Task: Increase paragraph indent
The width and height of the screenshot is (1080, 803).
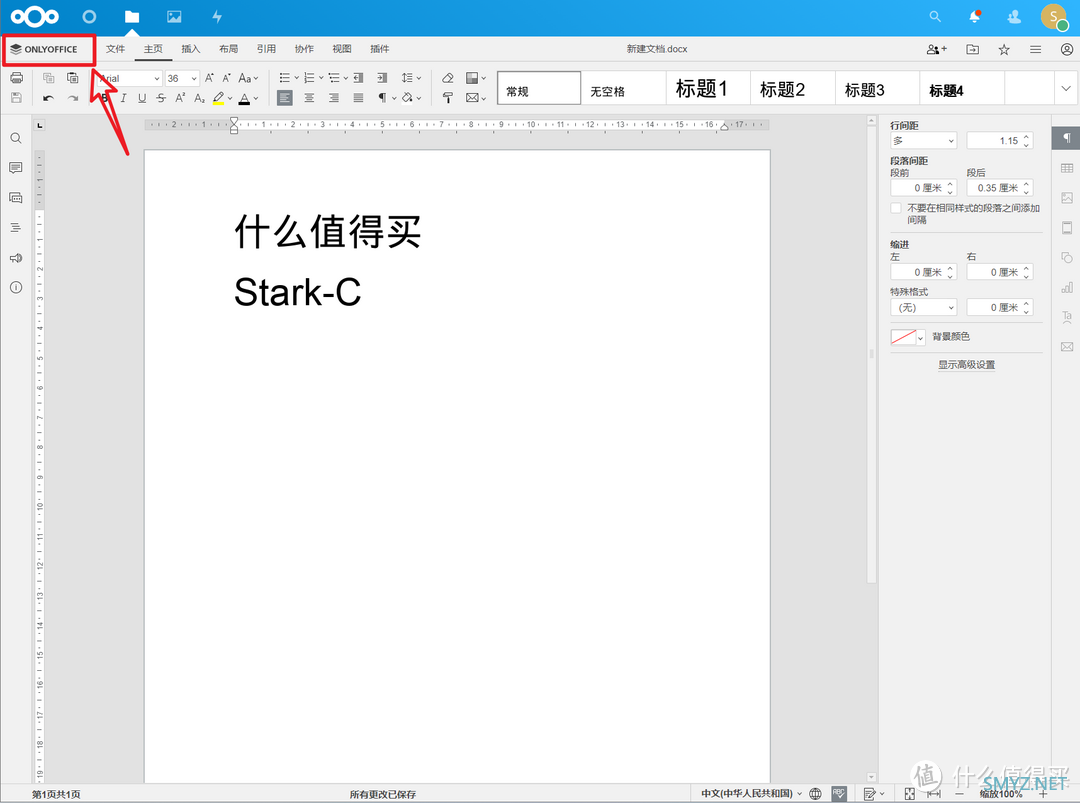Action: tap(382, 78)
